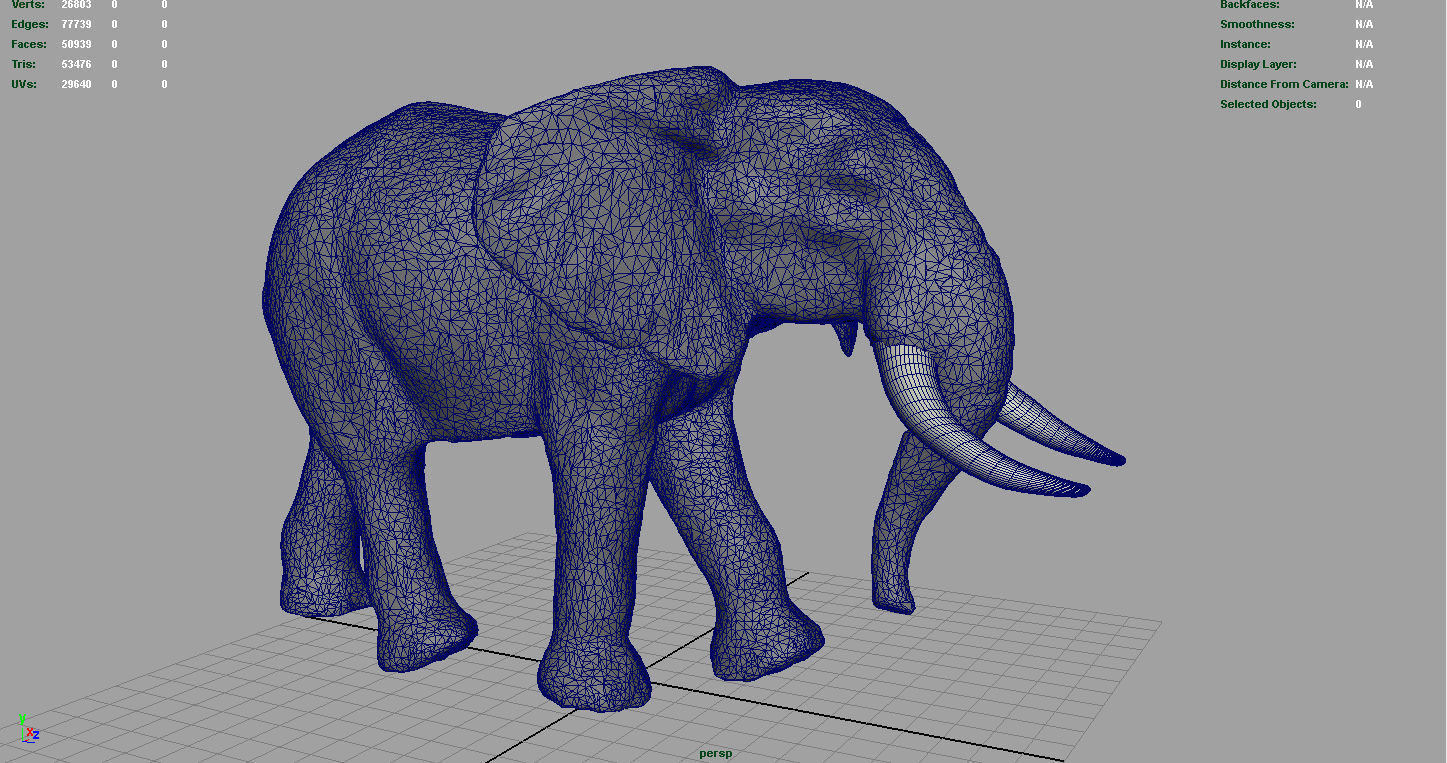This screenshot has width=1447, height=763.
Task: Click the edge count value 77739
Action: [76, 24]
